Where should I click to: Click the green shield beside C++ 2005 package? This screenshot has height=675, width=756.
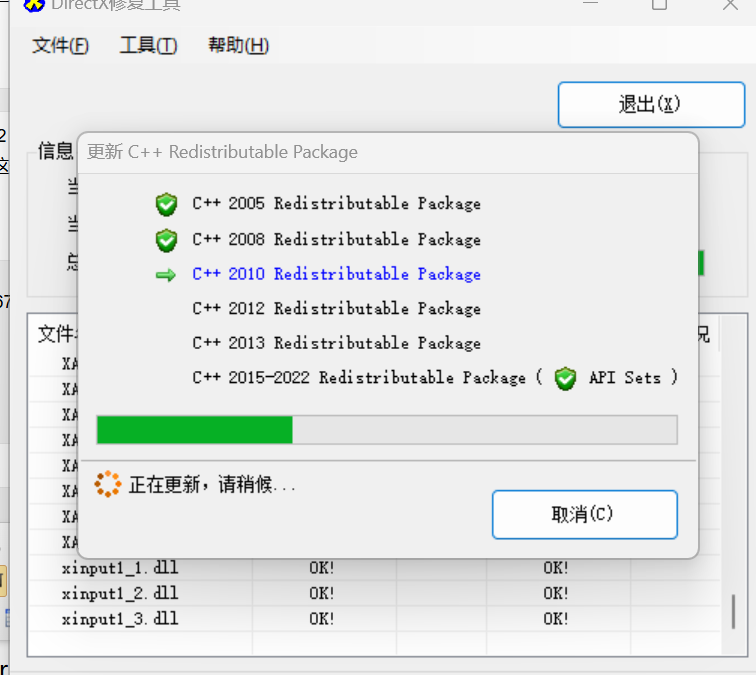166,204
